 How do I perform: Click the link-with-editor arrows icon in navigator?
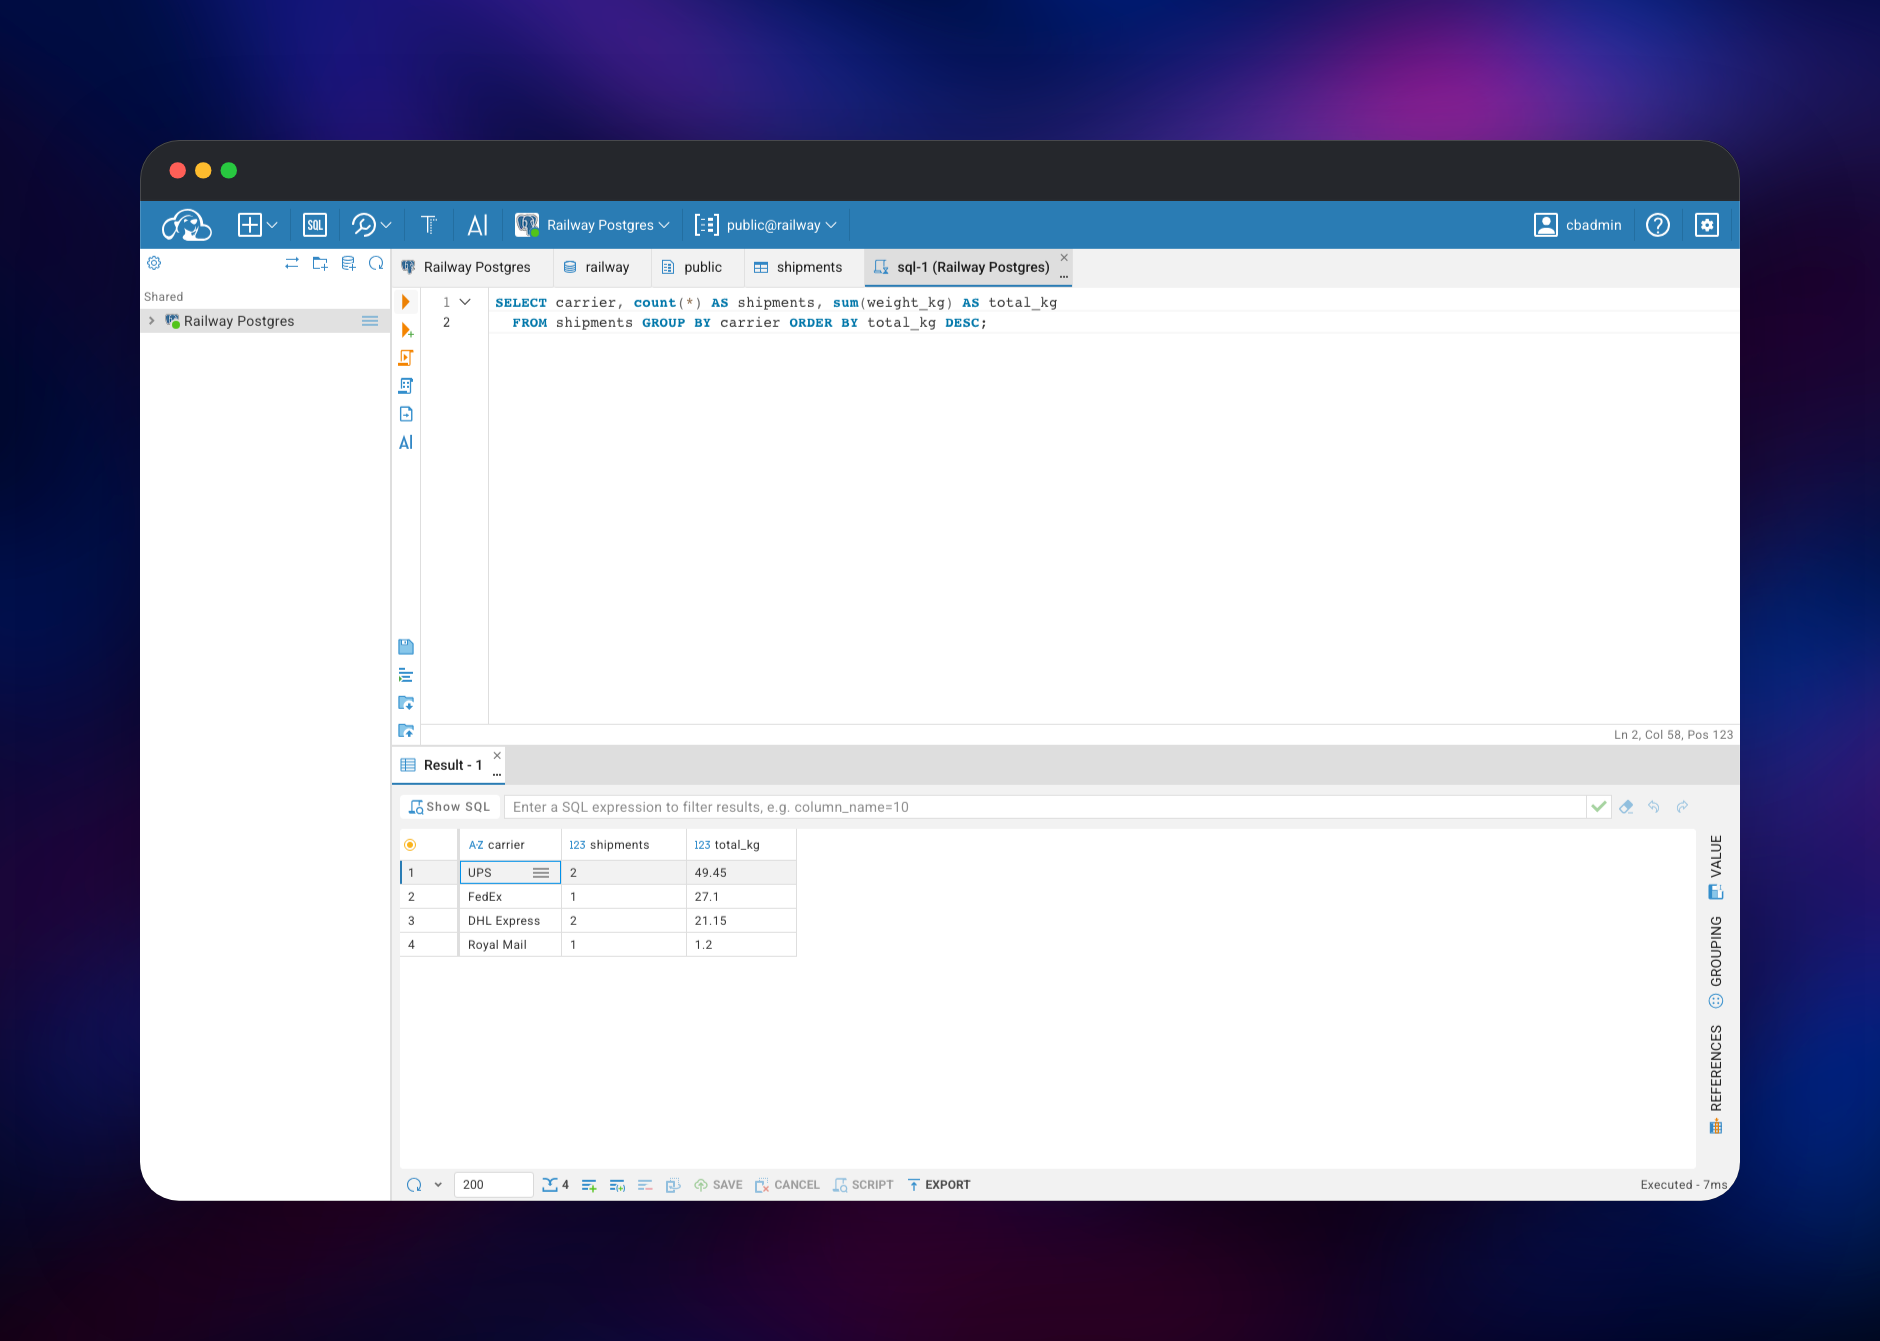(292, 263)
